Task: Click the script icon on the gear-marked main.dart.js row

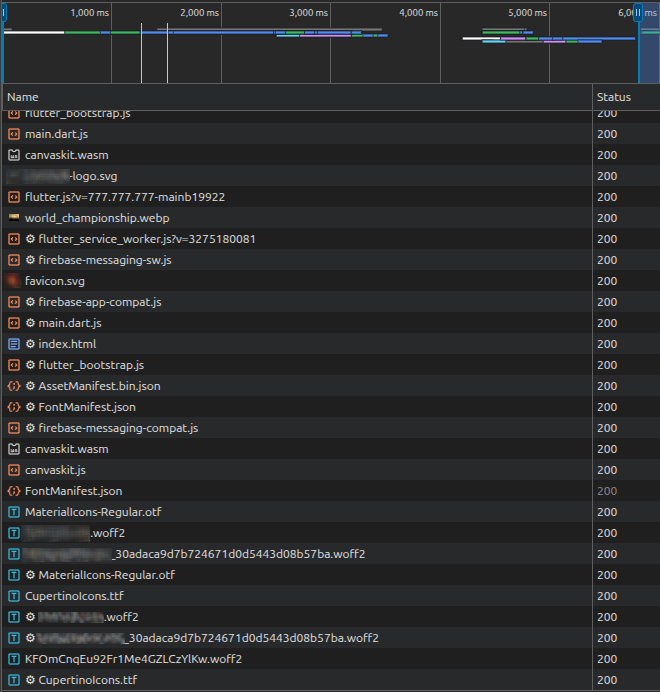Action: tap(14, 323)
